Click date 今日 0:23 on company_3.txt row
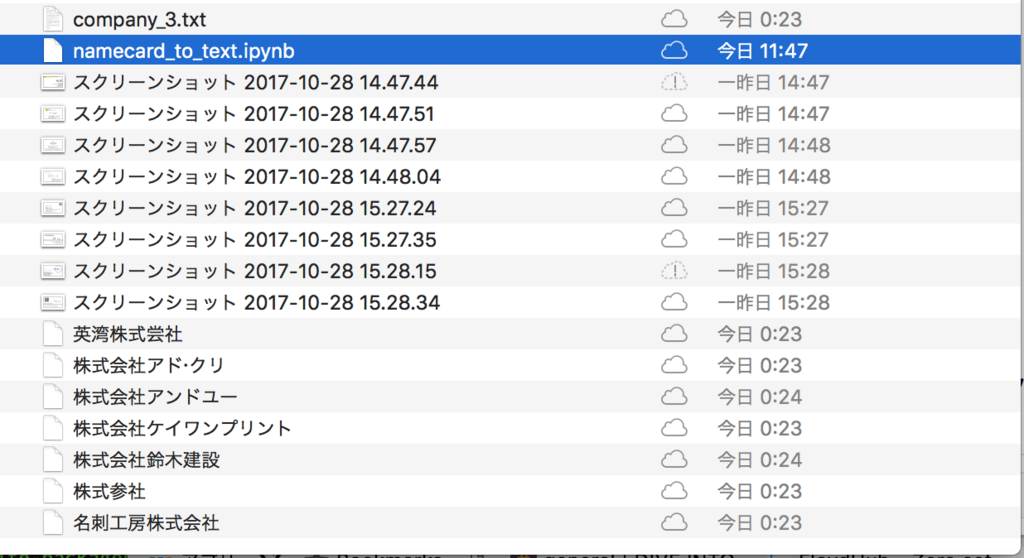The height and width of the screenshot is (558, 1024). pyautogui.click(x=760, y=20)
